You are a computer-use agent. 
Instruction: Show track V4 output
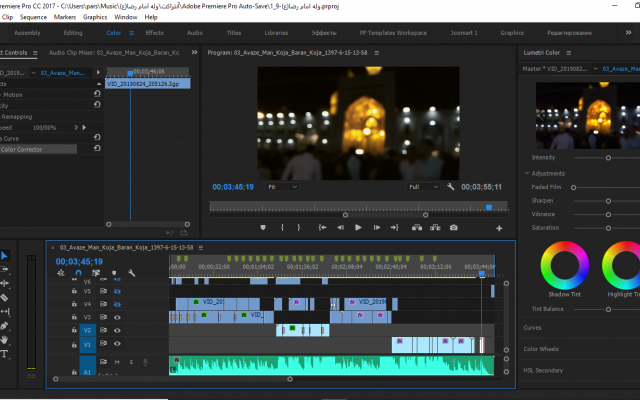pyautogui.click(x=117, y=304)
